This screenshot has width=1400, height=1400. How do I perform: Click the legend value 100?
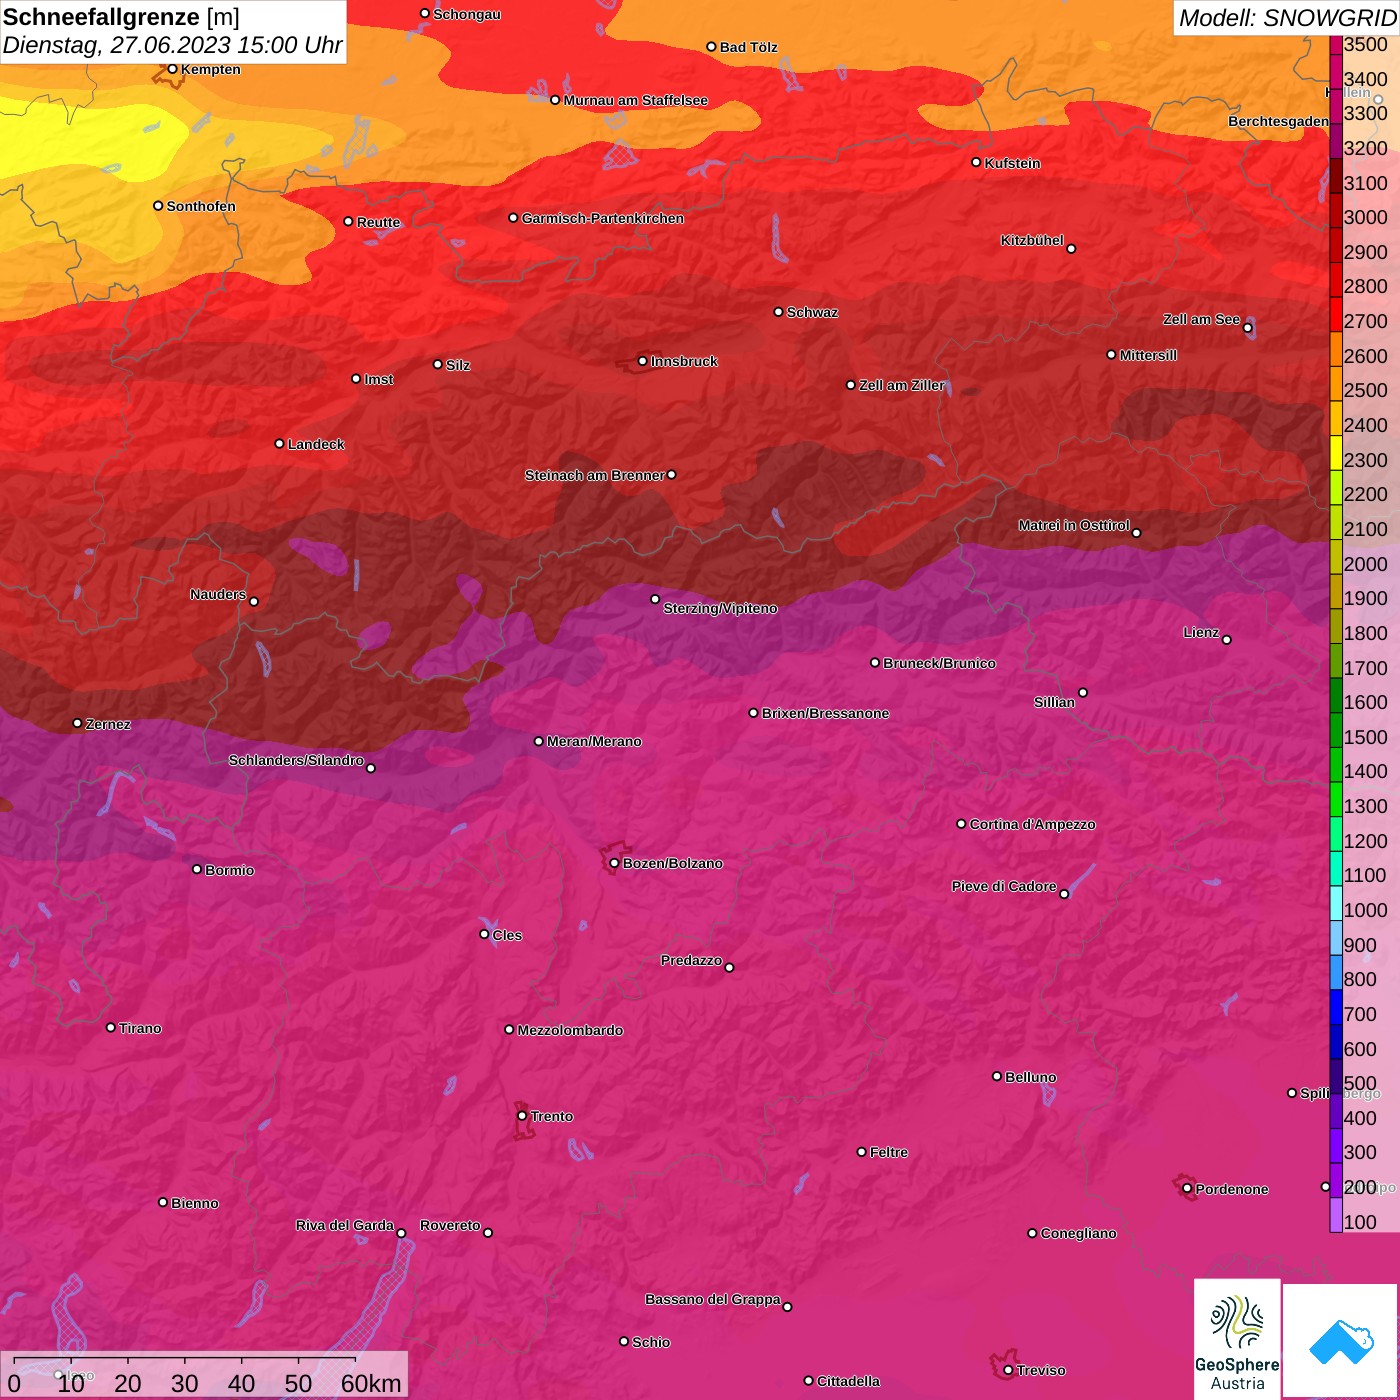(x=1360, y=1222)
